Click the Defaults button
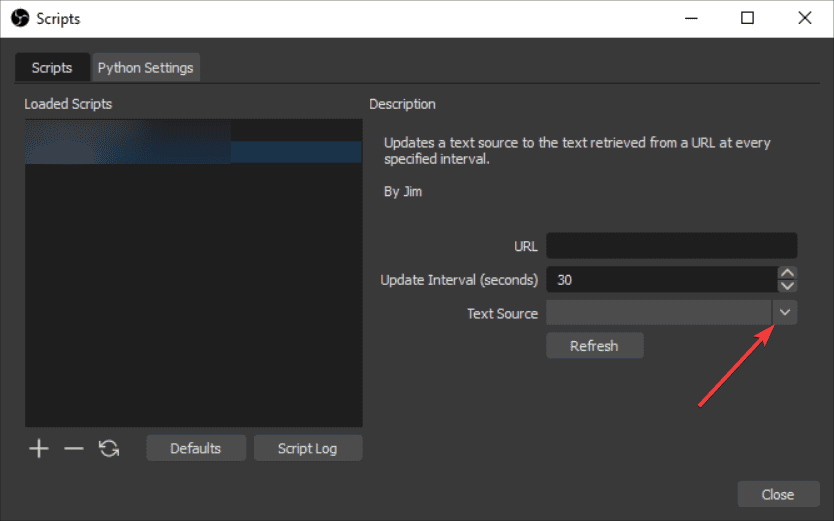 [196, 448]
